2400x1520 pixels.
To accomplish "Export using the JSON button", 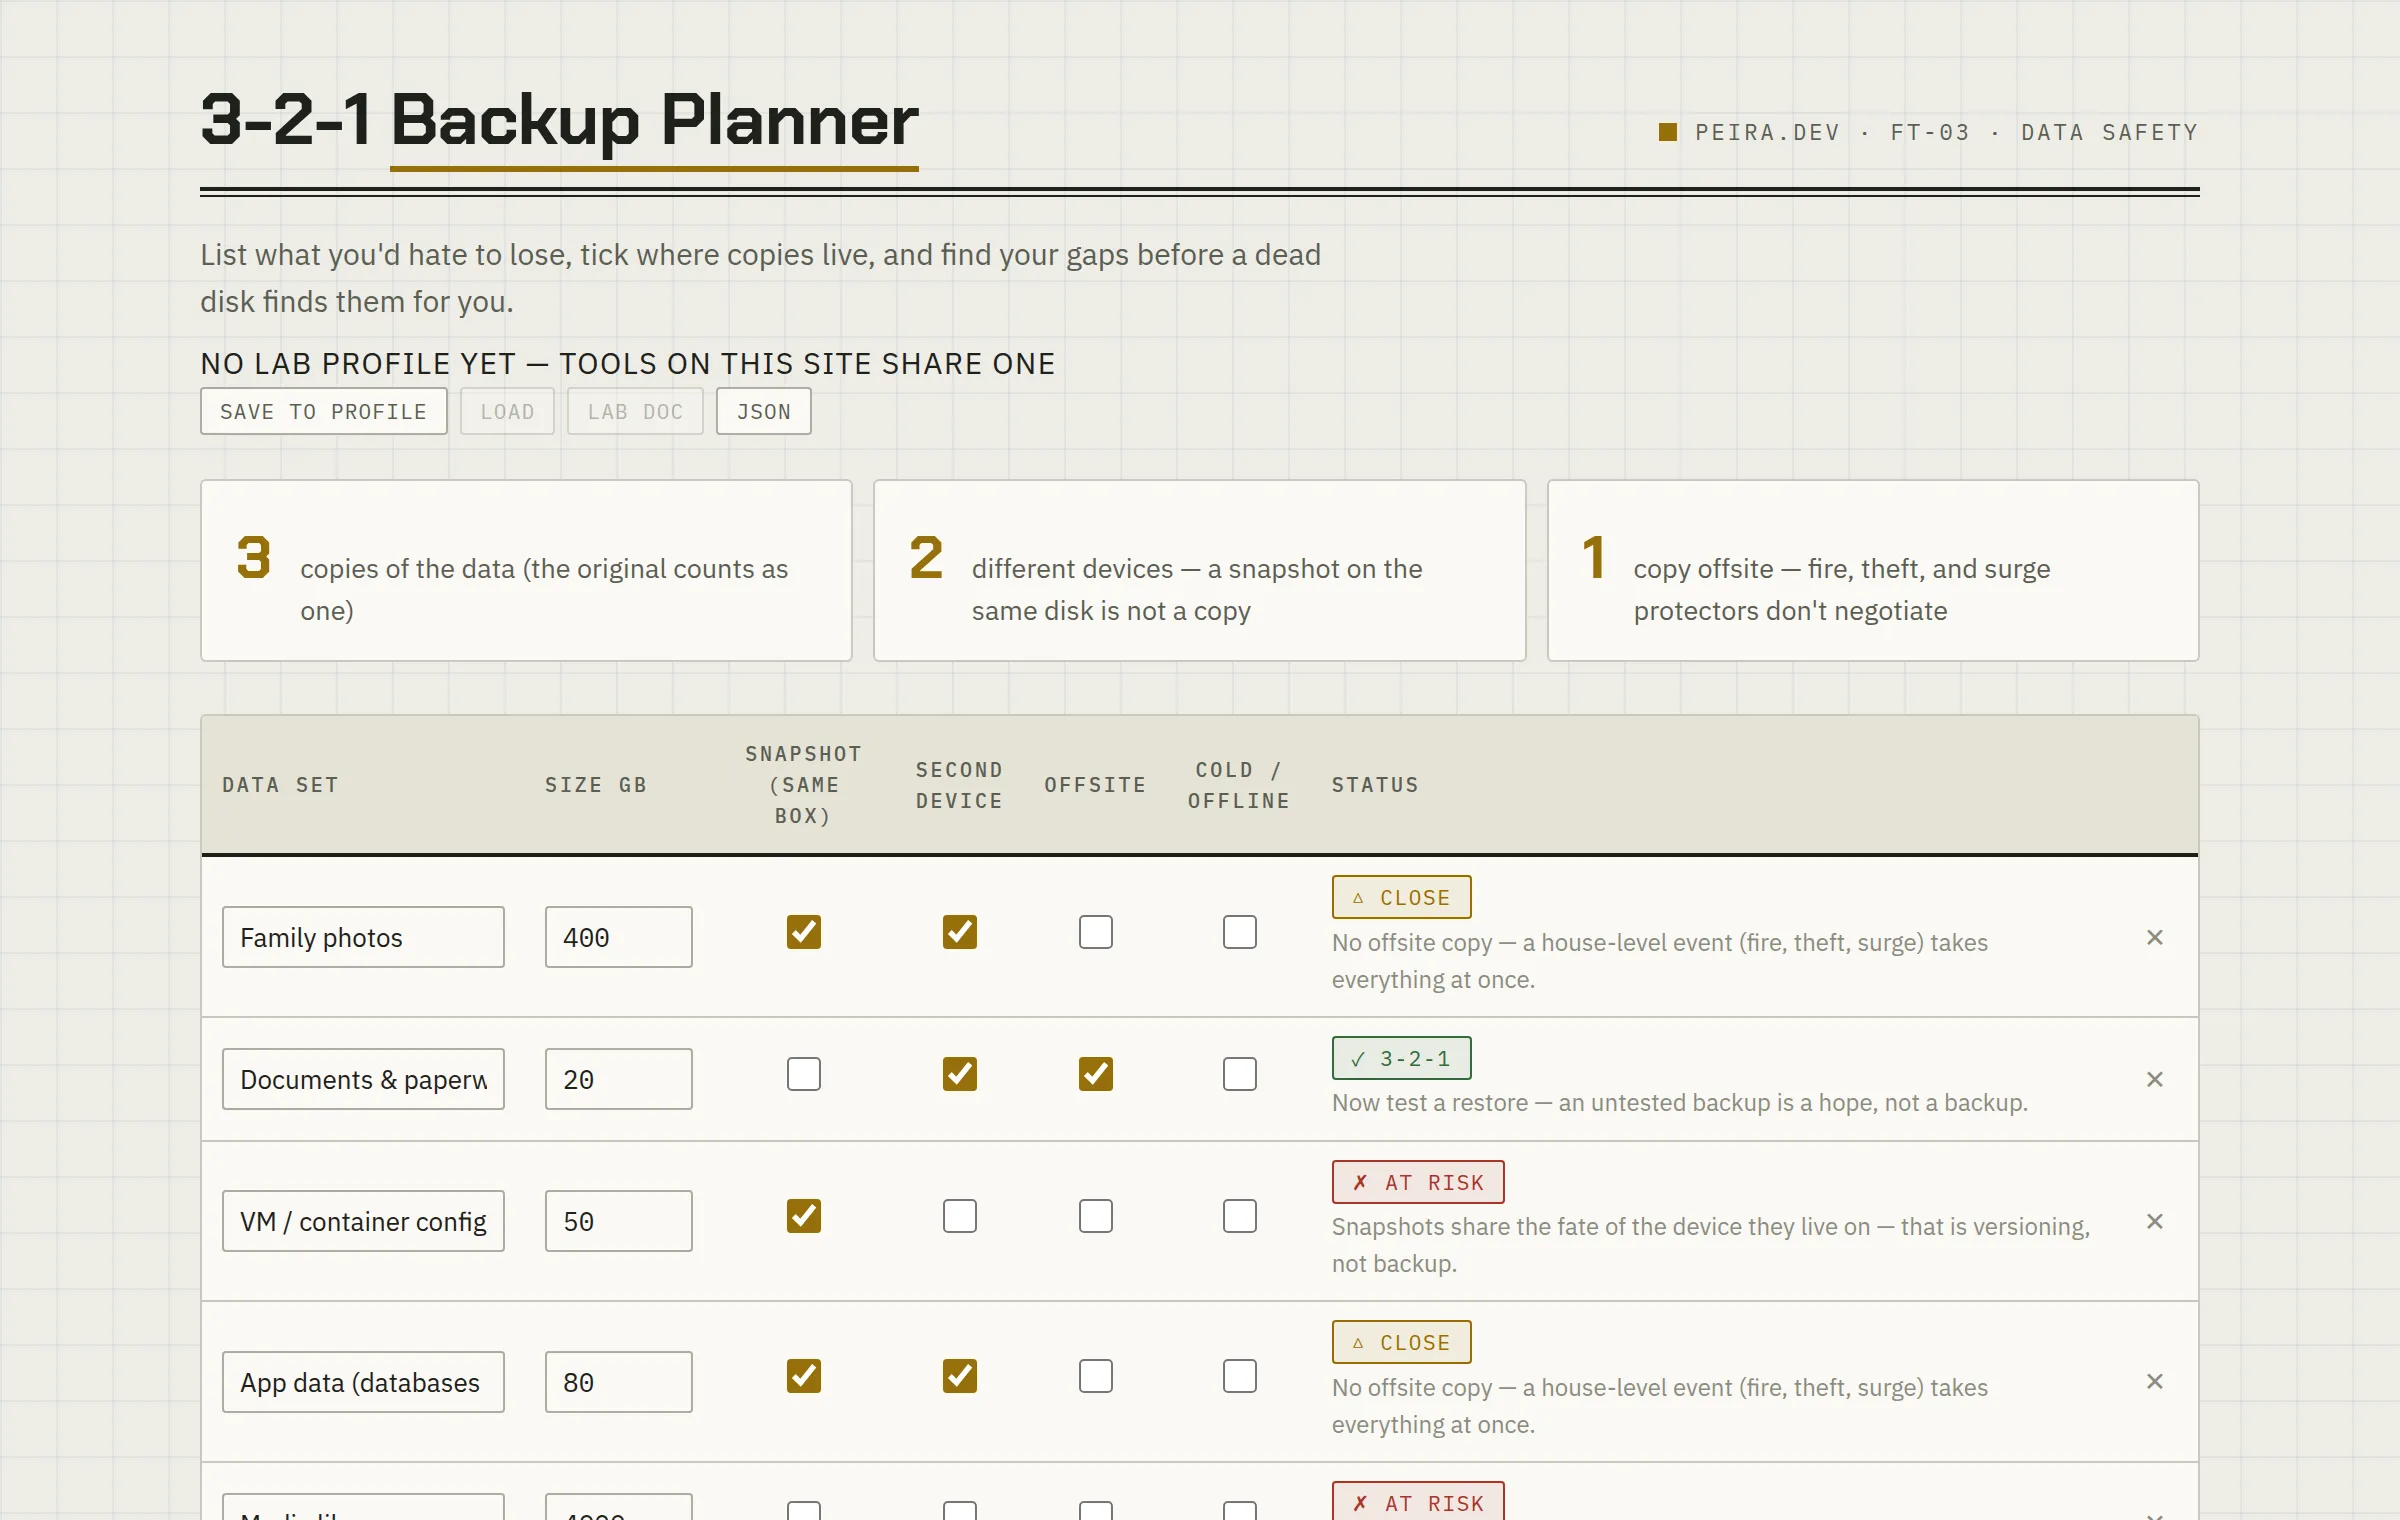I will click(763, 411).
